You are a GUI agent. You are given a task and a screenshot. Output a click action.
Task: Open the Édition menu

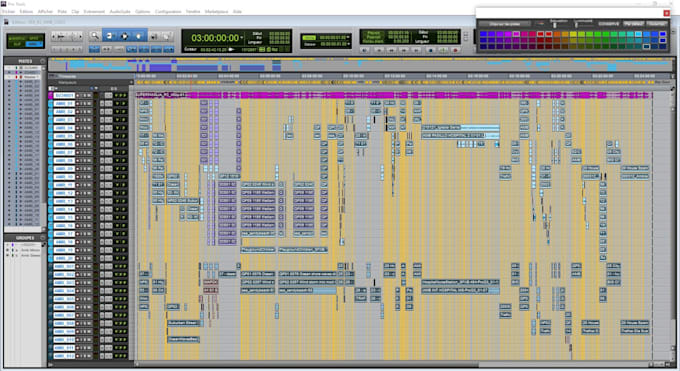26,11
